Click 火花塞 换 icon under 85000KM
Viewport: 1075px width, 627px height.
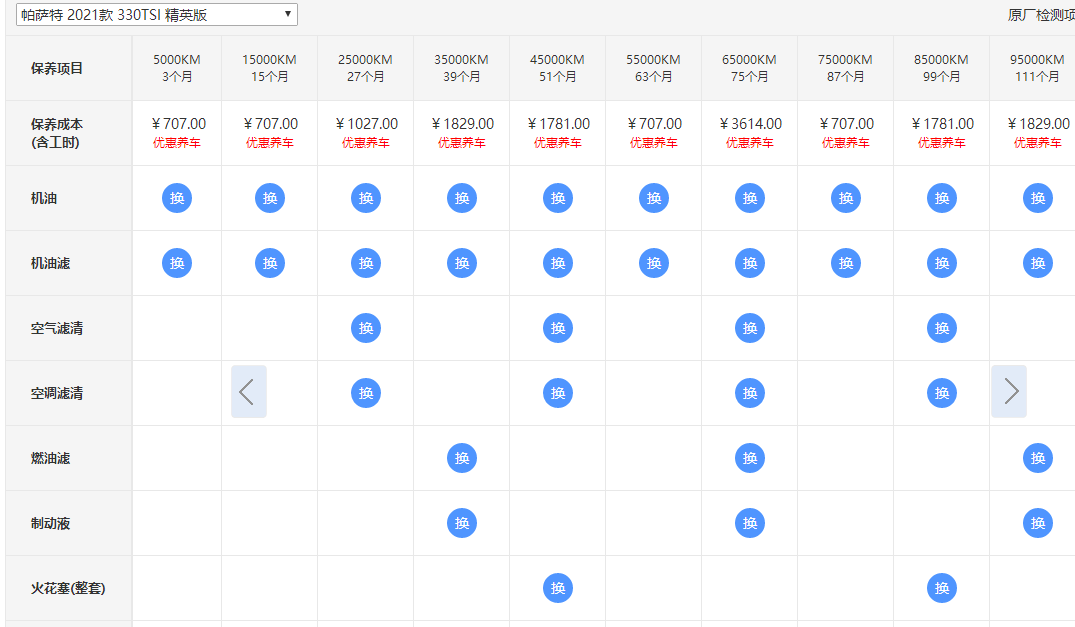(x=942, y=588)
